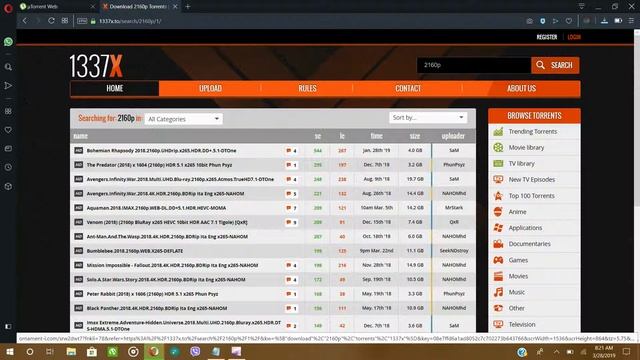640x360 pixels.
Task: Click the time column header
Action: (376, 136)
